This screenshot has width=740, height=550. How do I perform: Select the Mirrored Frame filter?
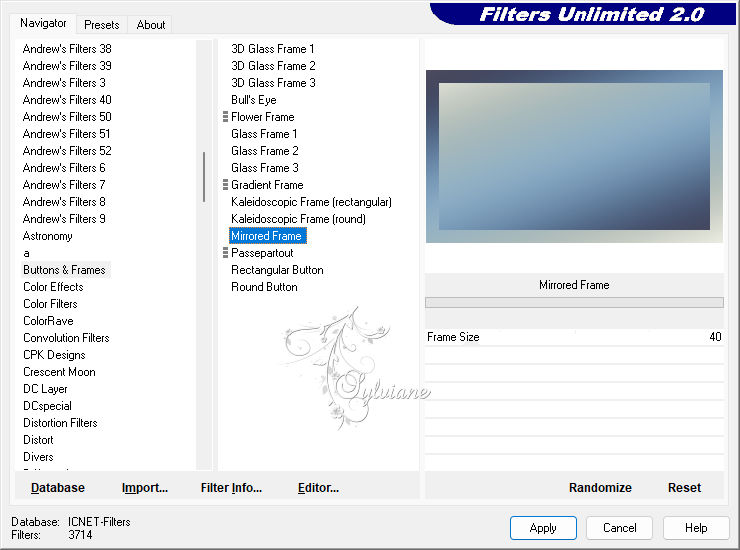tap(268, 236)
